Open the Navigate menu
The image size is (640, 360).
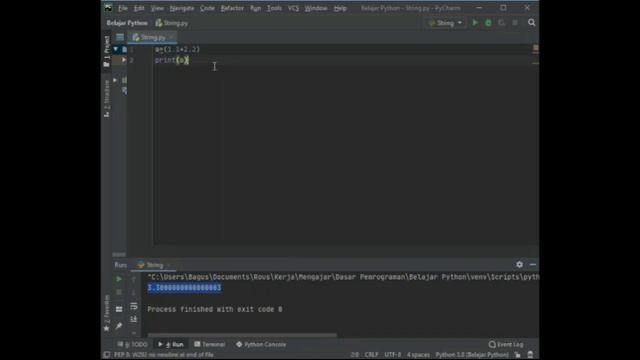pyautogui.click(x=182, y=8)
